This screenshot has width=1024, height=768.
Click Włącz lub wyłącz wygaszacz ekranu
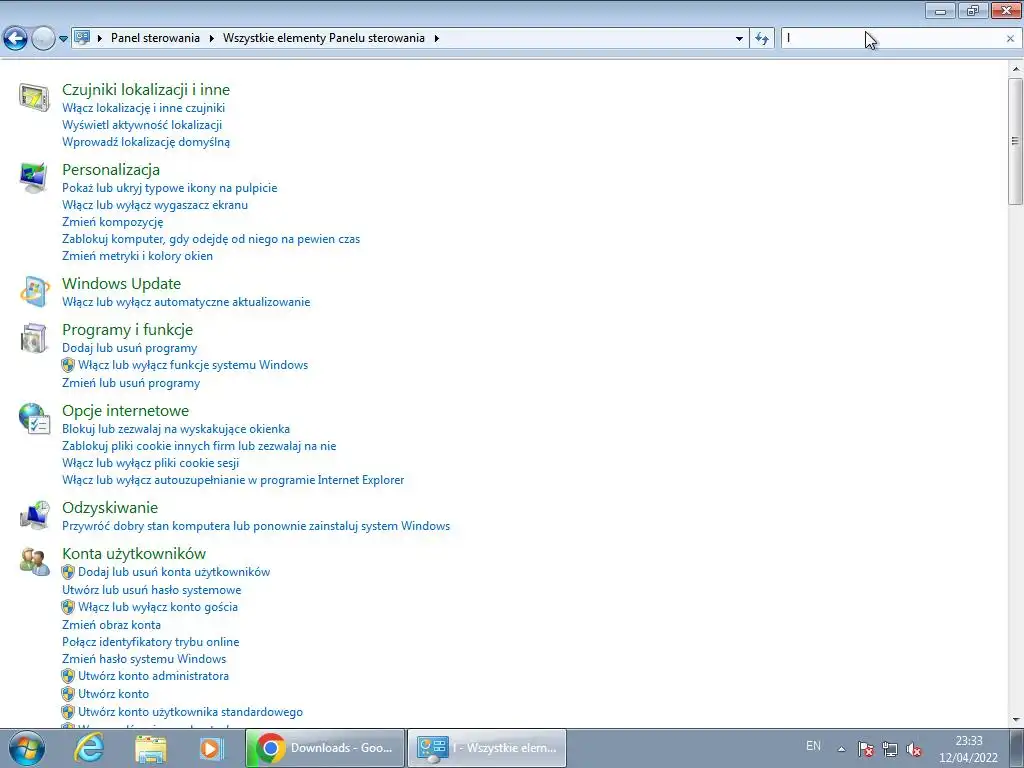tap(155, 205)
